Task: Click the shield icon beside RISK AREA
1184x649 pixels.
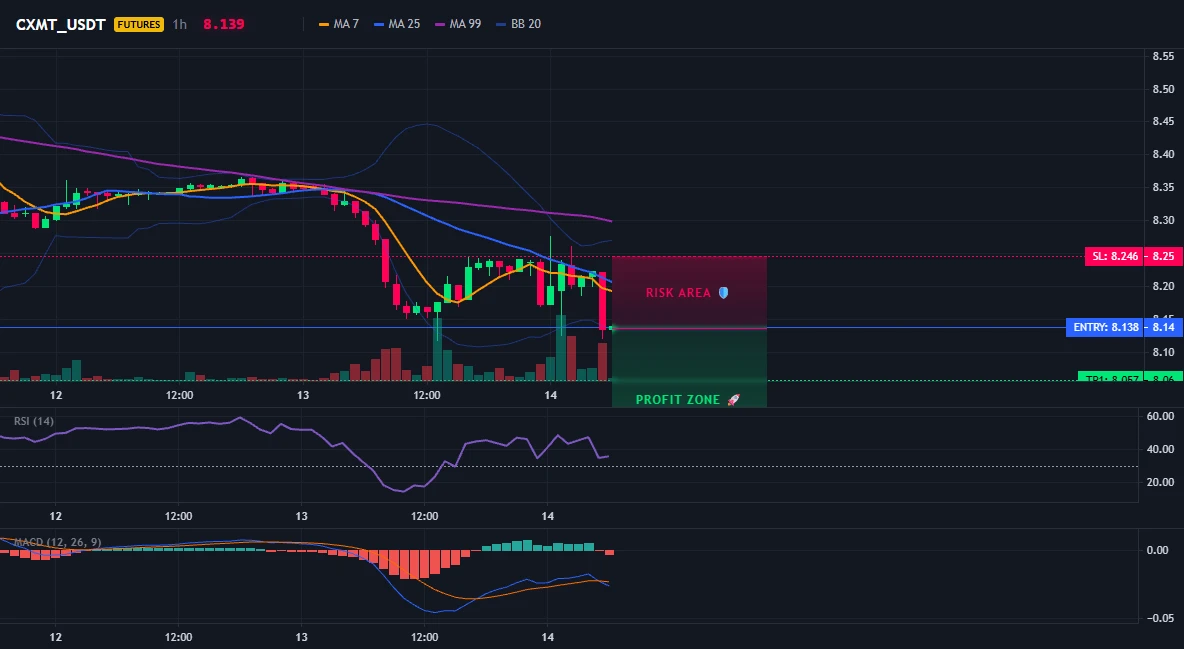Action: click(723, 292)
